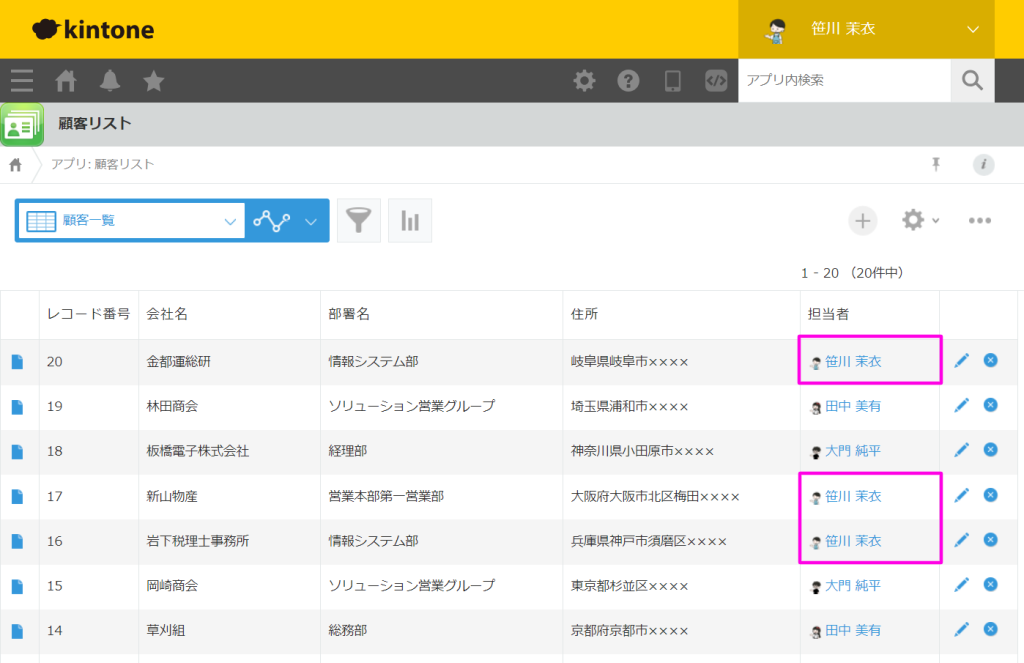This screenshot has width=1024, height=663.
Task: Edit record 14 with pencil icon
Action: point(961,630)
